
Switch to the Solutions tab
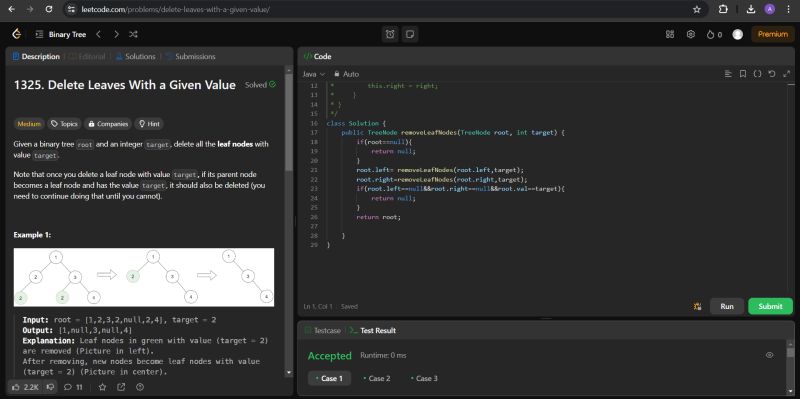[x=135, y=57]
